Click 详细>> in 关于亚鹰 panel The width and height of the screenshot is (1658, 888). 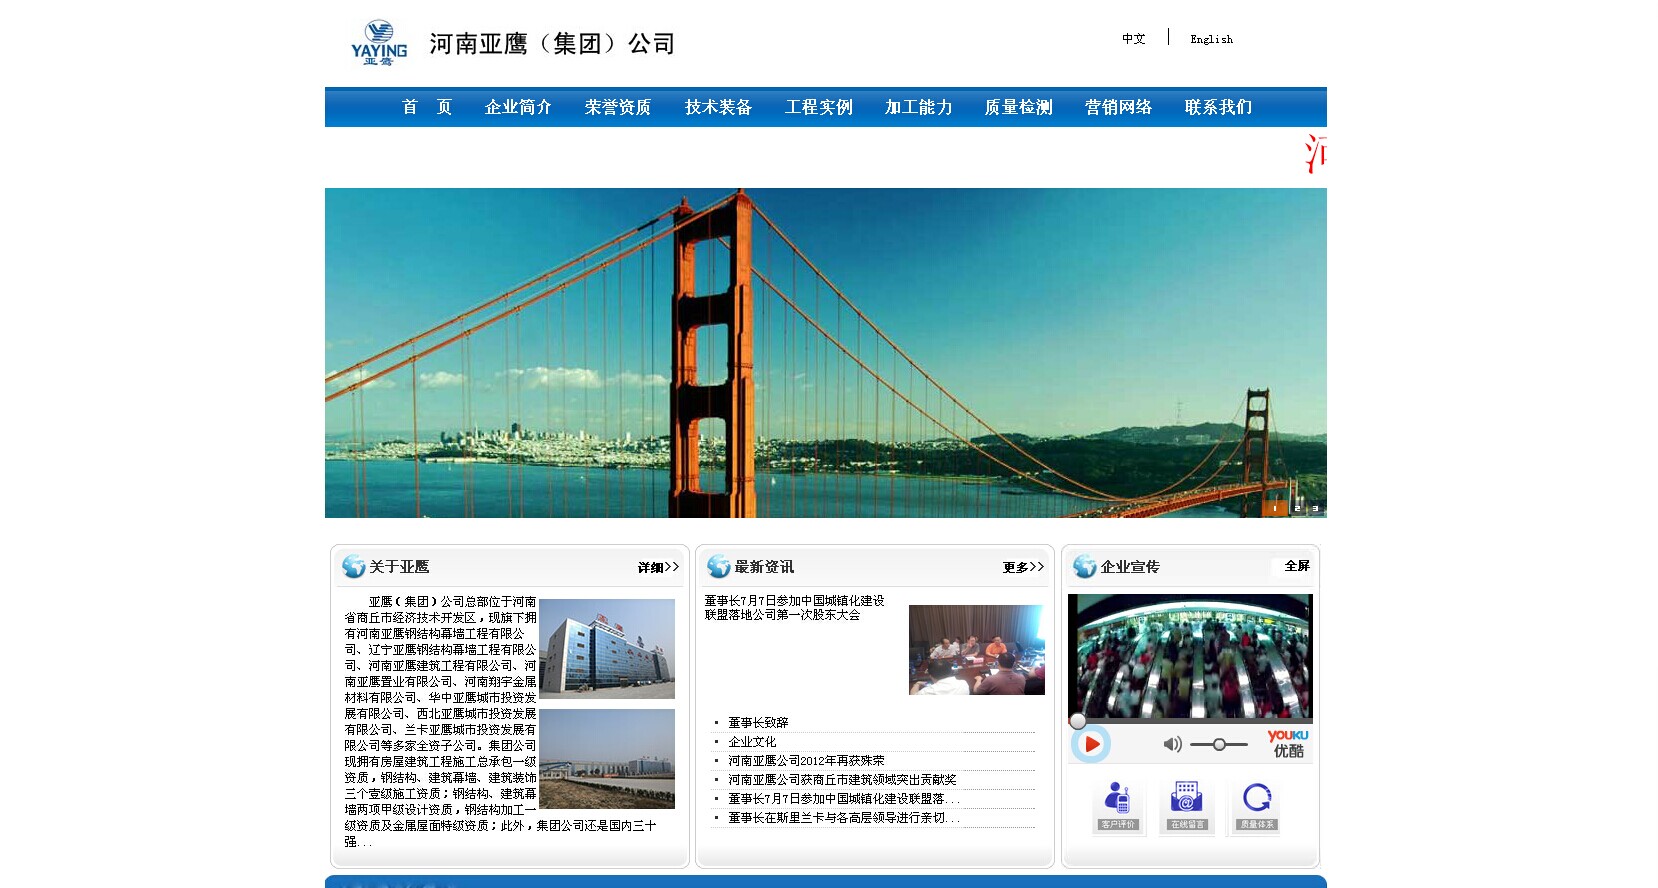pyautogui.click(x=658, y=567)
